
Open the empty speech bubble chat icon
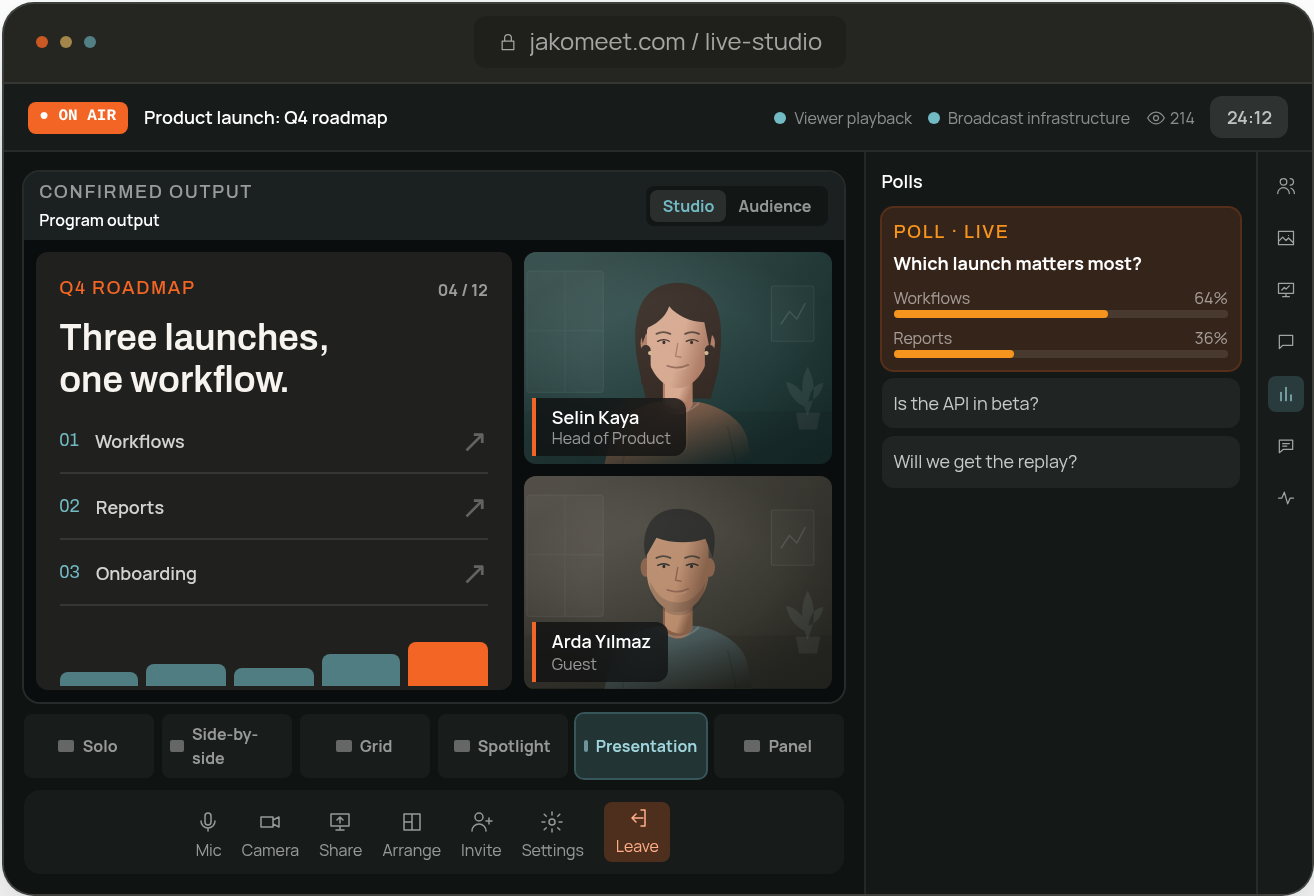click(x=1286, y=342)
